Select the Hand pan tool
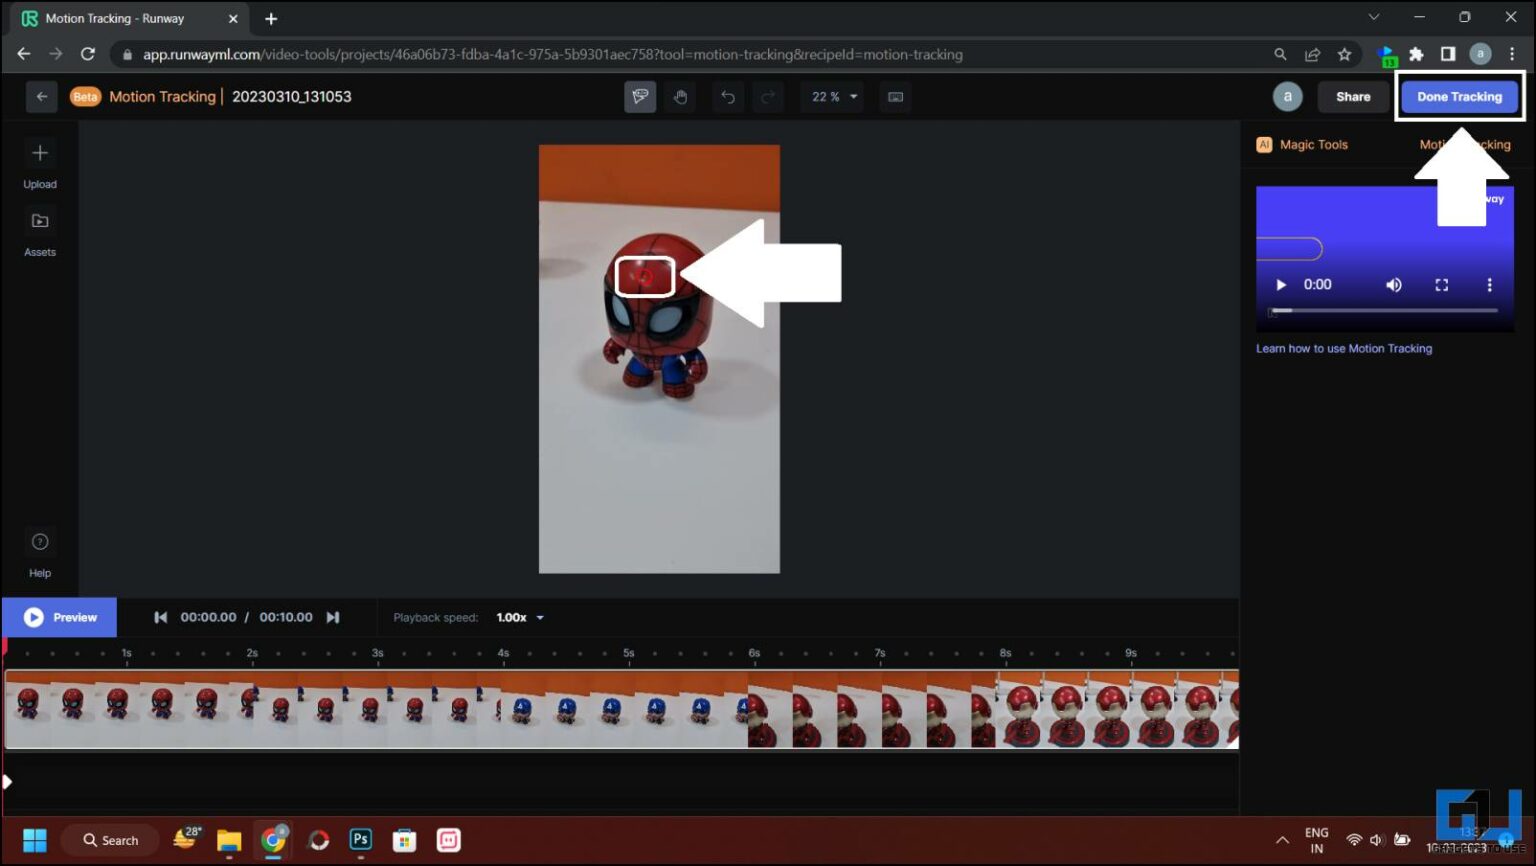1536x866 pixels. pyautogui.click(x=681, y=97)
